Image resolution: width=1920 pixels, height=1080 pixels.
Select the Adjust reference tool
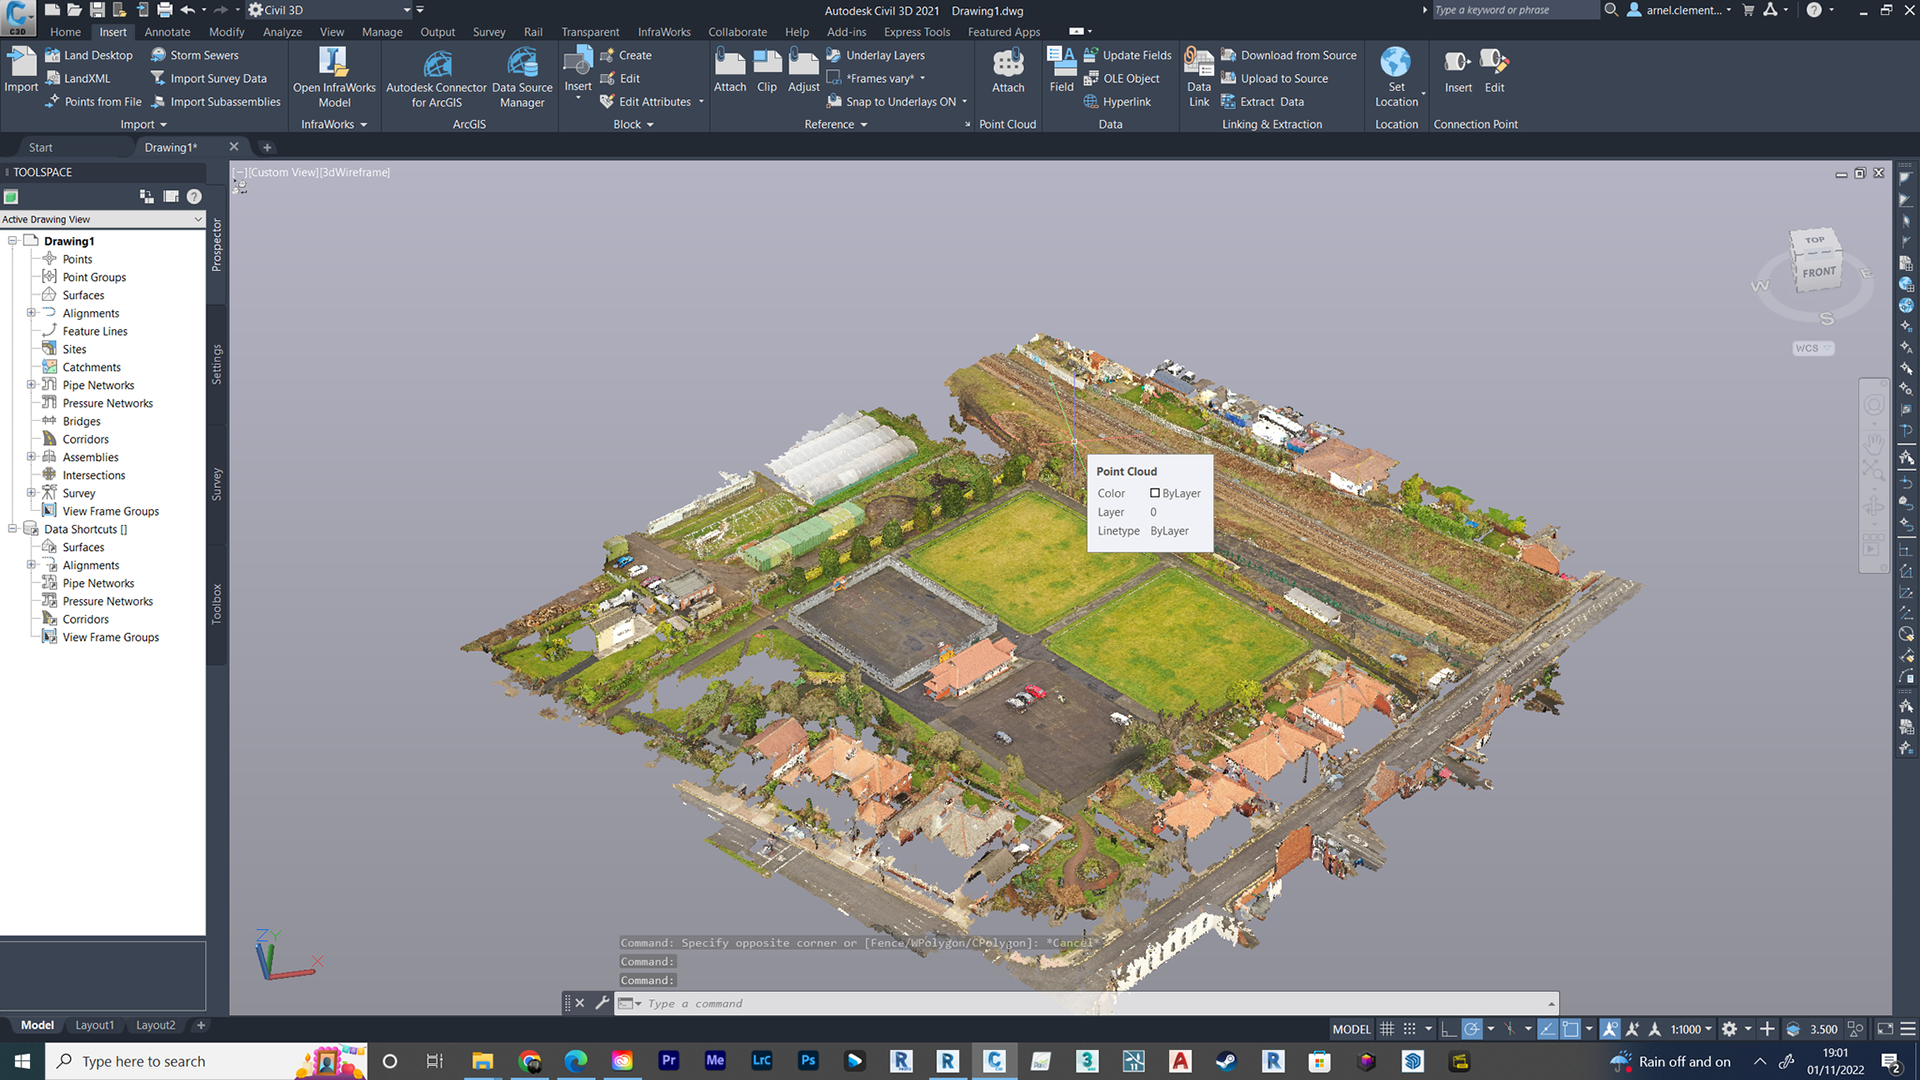(x=804, y=70)
